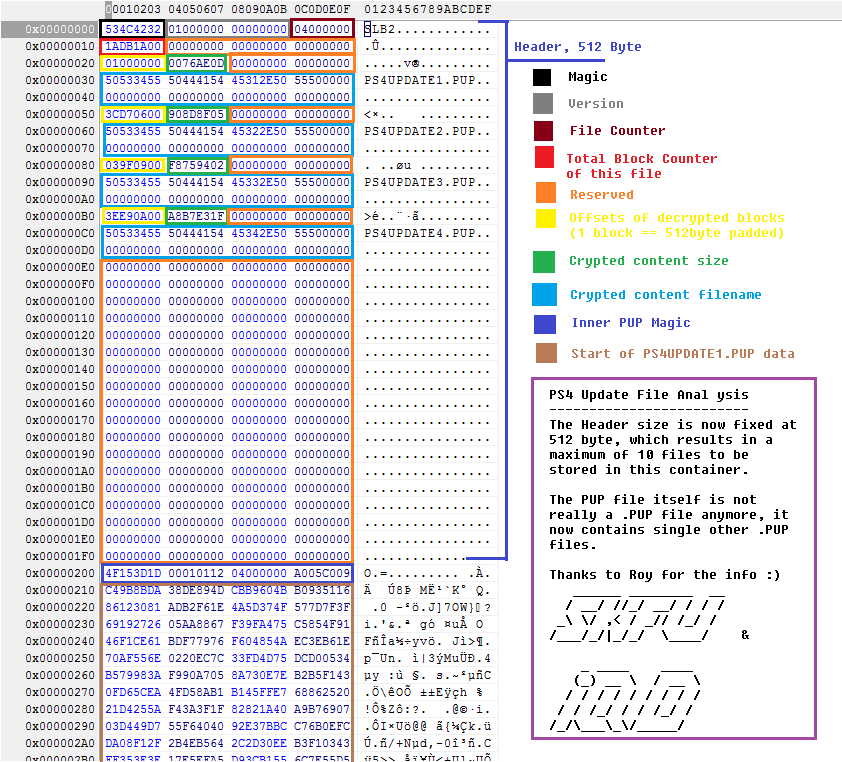Image resolution: width=842 pixels, height=762 pixels.
Task: Click the Header, 512 Byte label
Action: point(577,47)
